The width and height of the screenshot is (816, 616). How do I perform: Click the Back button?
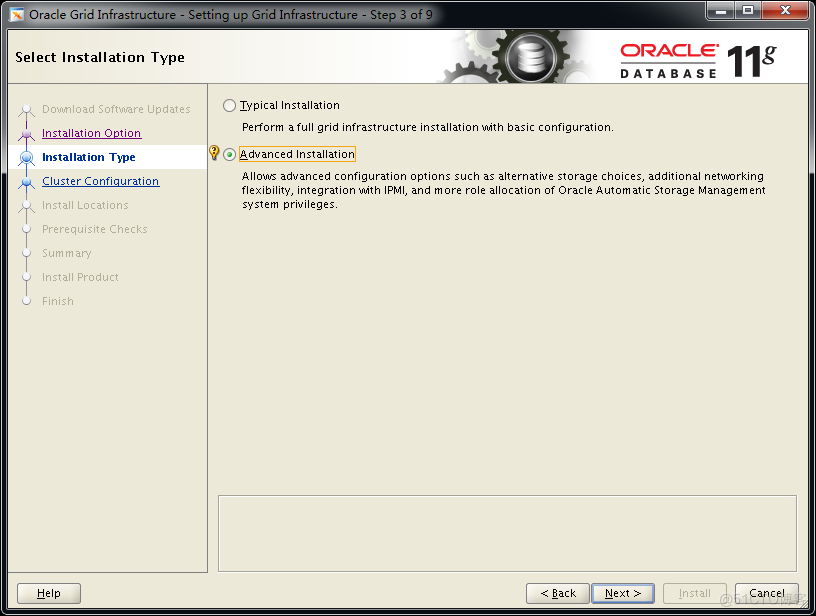click(558, 593)
